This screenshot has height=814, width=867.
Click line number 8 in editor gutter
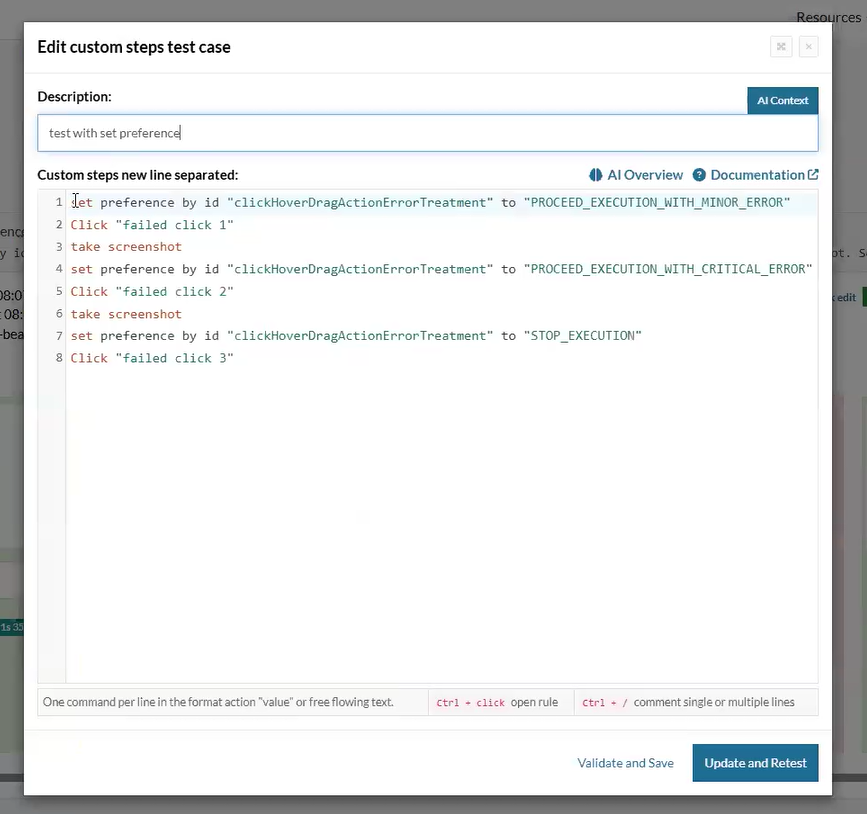pyautogui.click(x=59, y=358)
